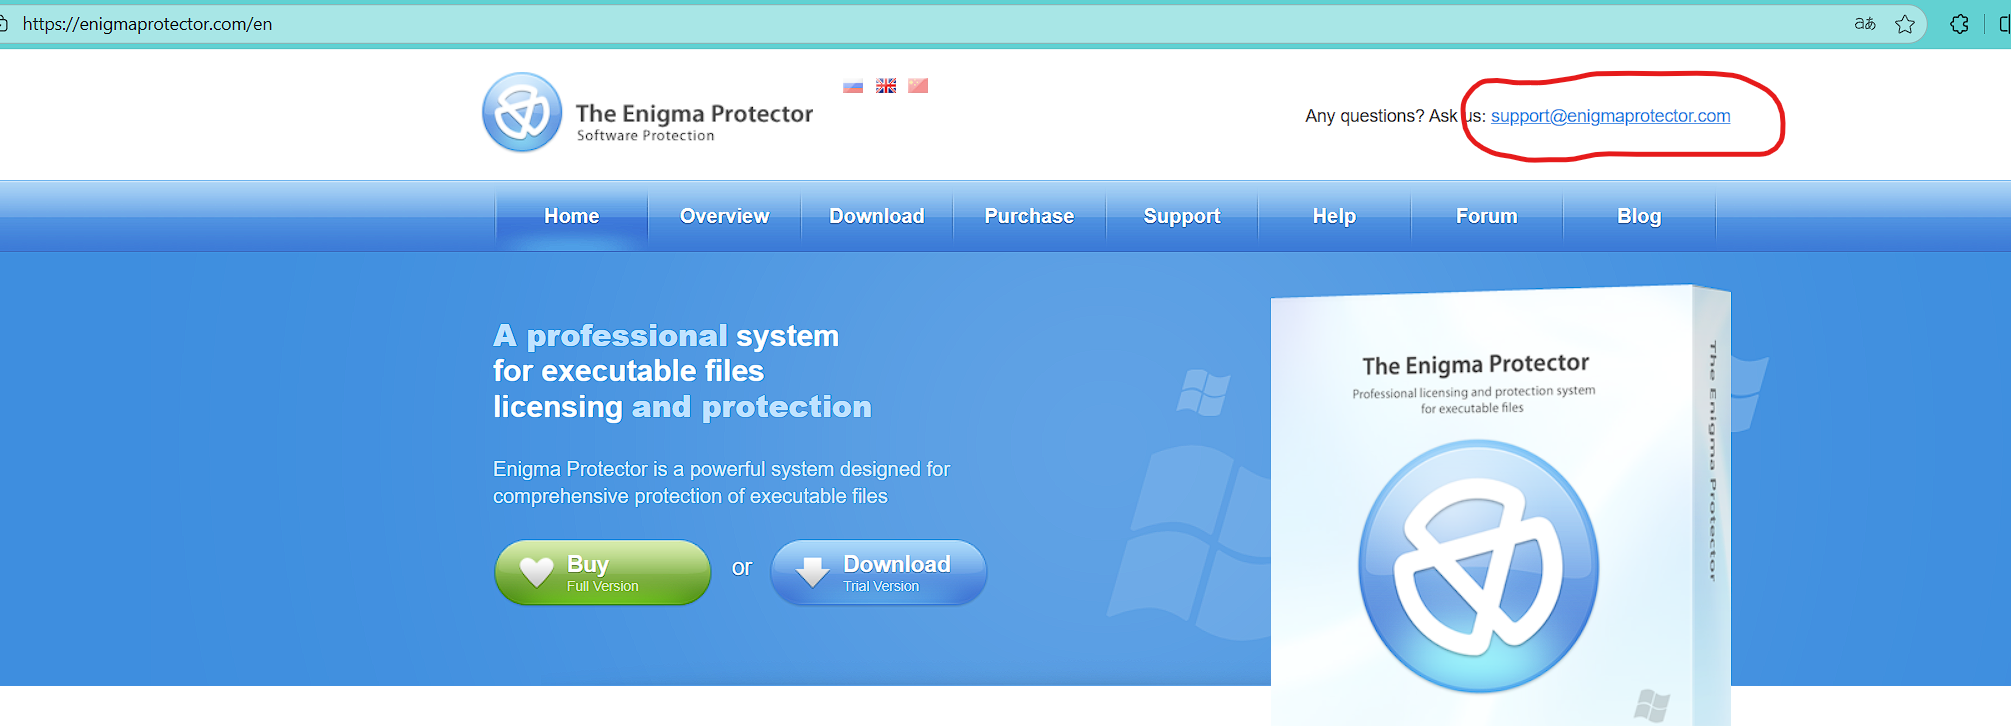Click the browser address bar URL
2011x726 pixels.
[147, 24]
